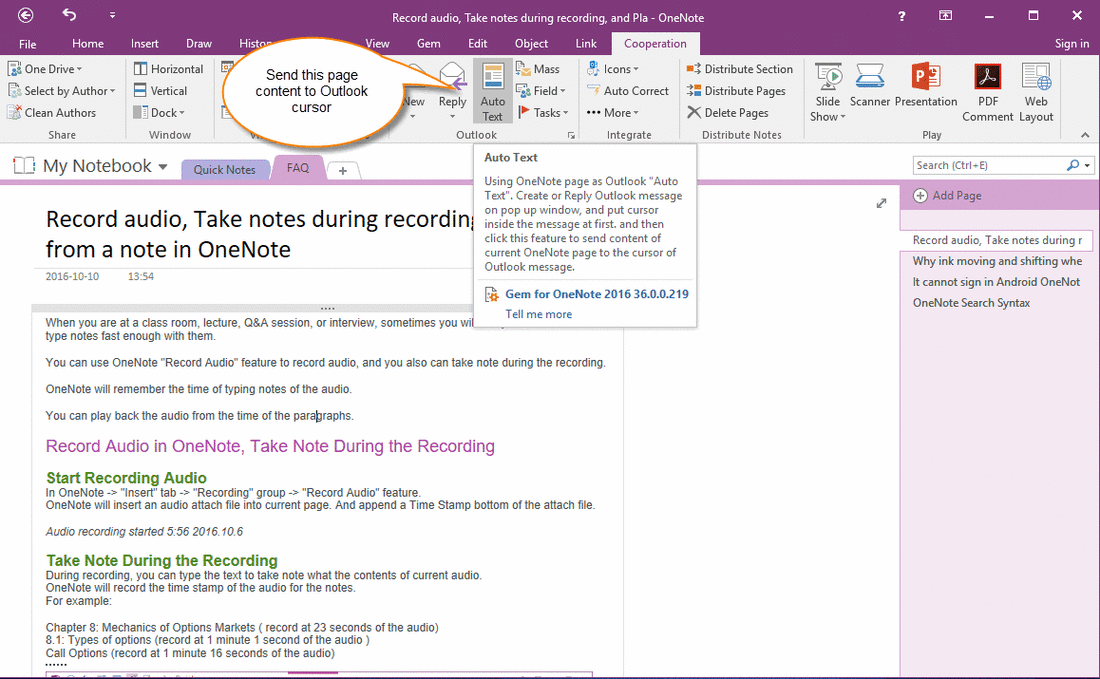The height and width of the screenshot is (679, 1100).
Task: Click Add Page
Action: (x=948, y=196)
